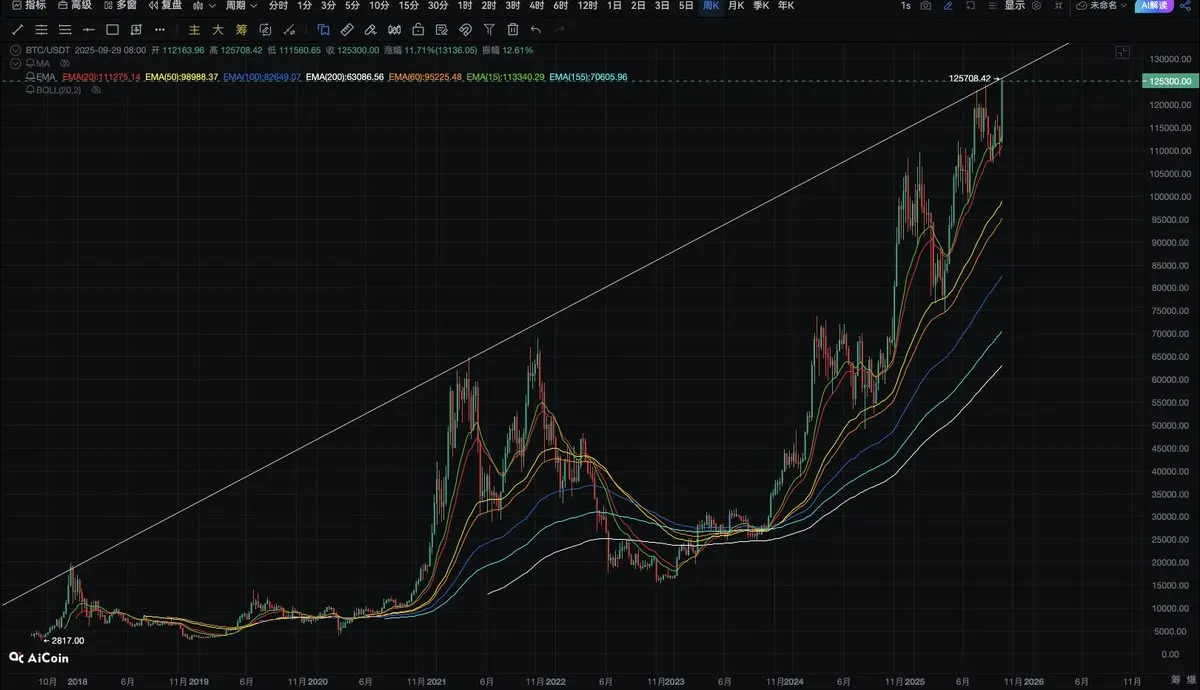1200x690 pixels.
Task: Click the candlestick range tool icon
Action: [x=395, y=30]
